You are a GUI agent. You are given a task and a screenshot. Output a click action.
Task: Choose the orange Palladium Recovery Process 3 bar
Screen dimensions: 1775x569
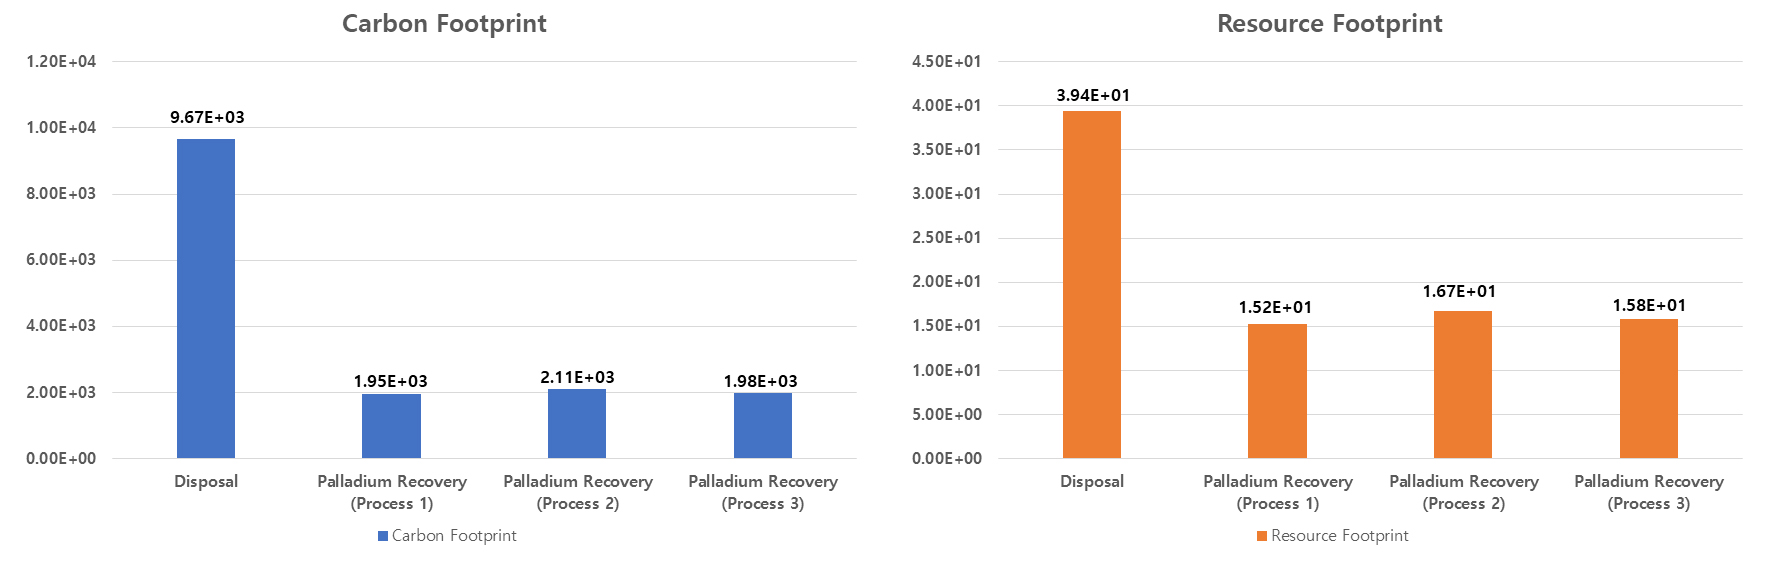pos(1649,388)
